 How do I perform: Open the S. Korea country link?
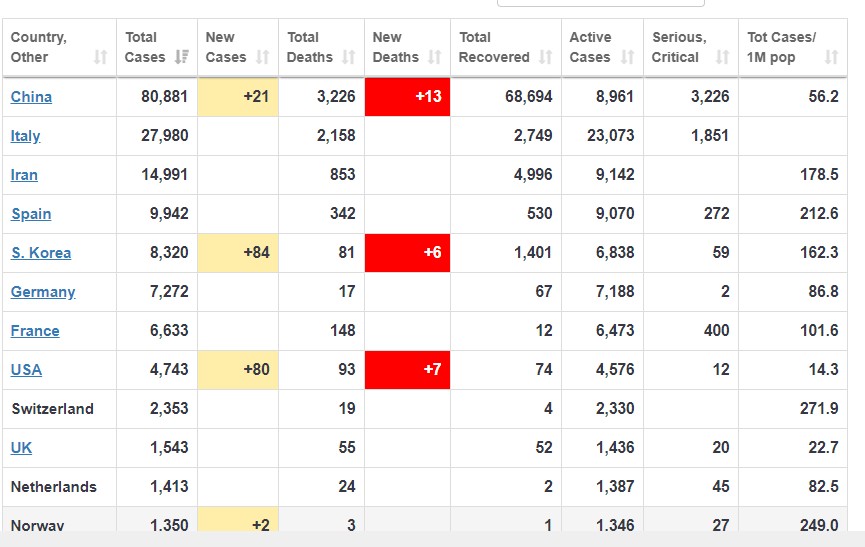pyautogui.click(x=41, y=253)
